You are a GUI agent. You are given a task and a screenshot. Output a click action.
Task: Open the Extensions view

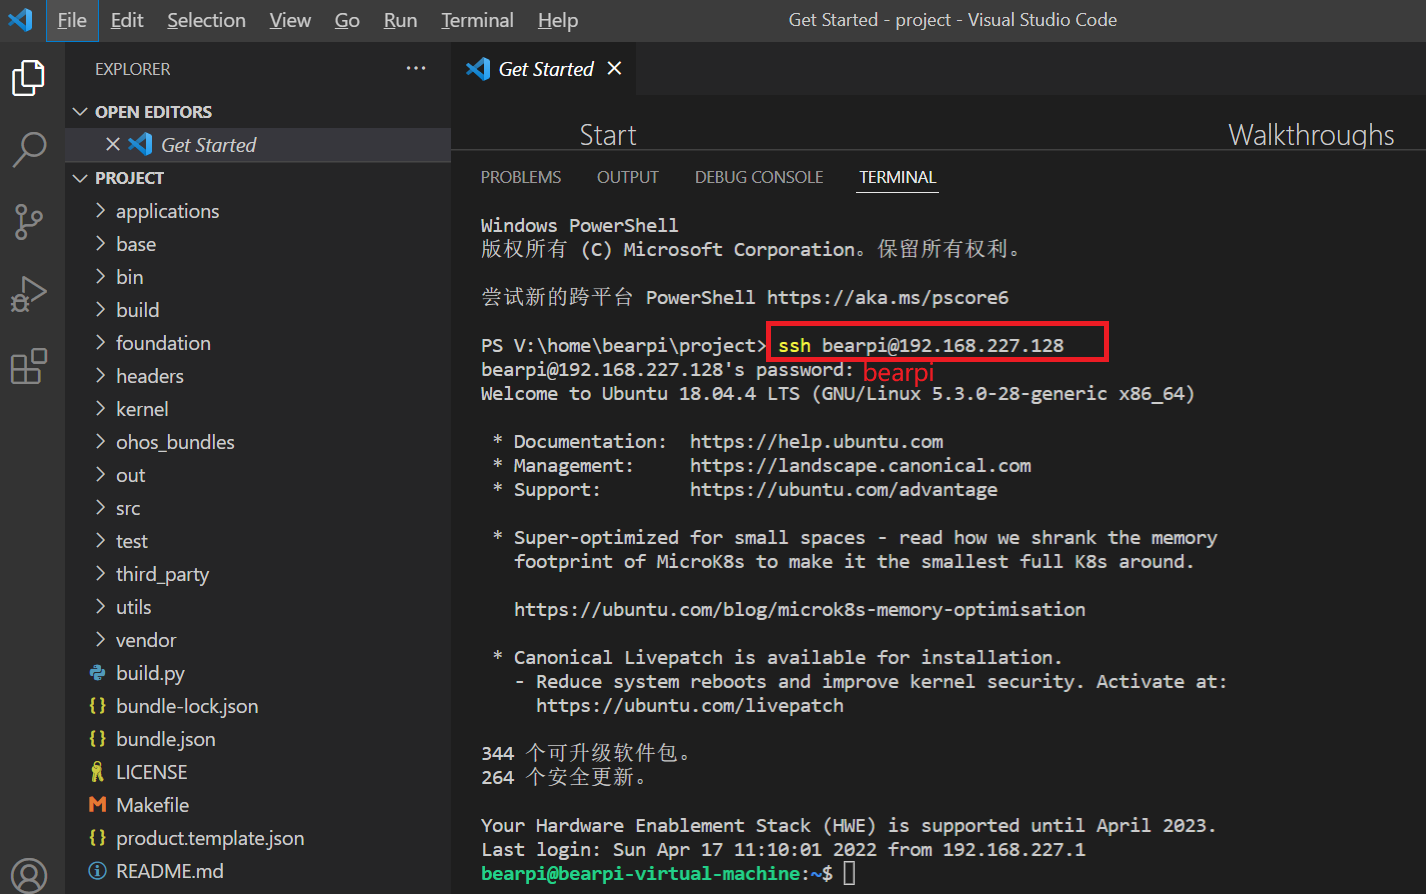click(x=28, y=366)
